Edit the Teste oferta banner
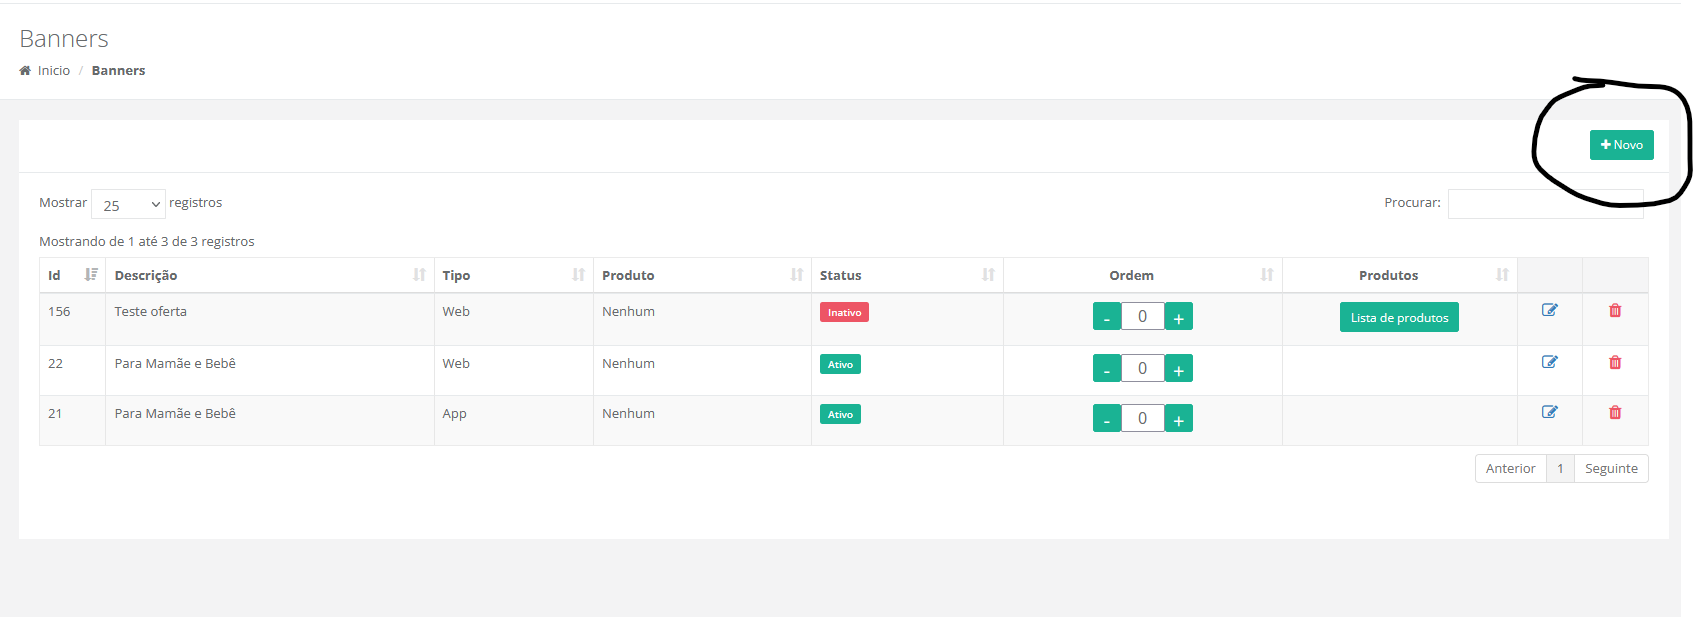This screenshot has height=617, width=1694. point(1549,310)
